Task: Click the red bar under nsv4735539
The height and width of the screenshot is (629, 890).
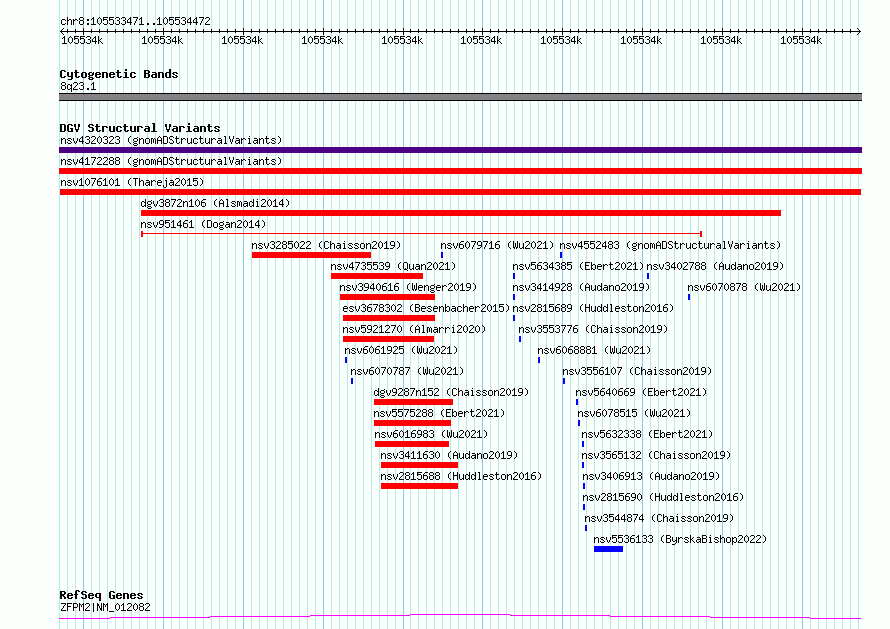Action: click(x=377, y=276)
